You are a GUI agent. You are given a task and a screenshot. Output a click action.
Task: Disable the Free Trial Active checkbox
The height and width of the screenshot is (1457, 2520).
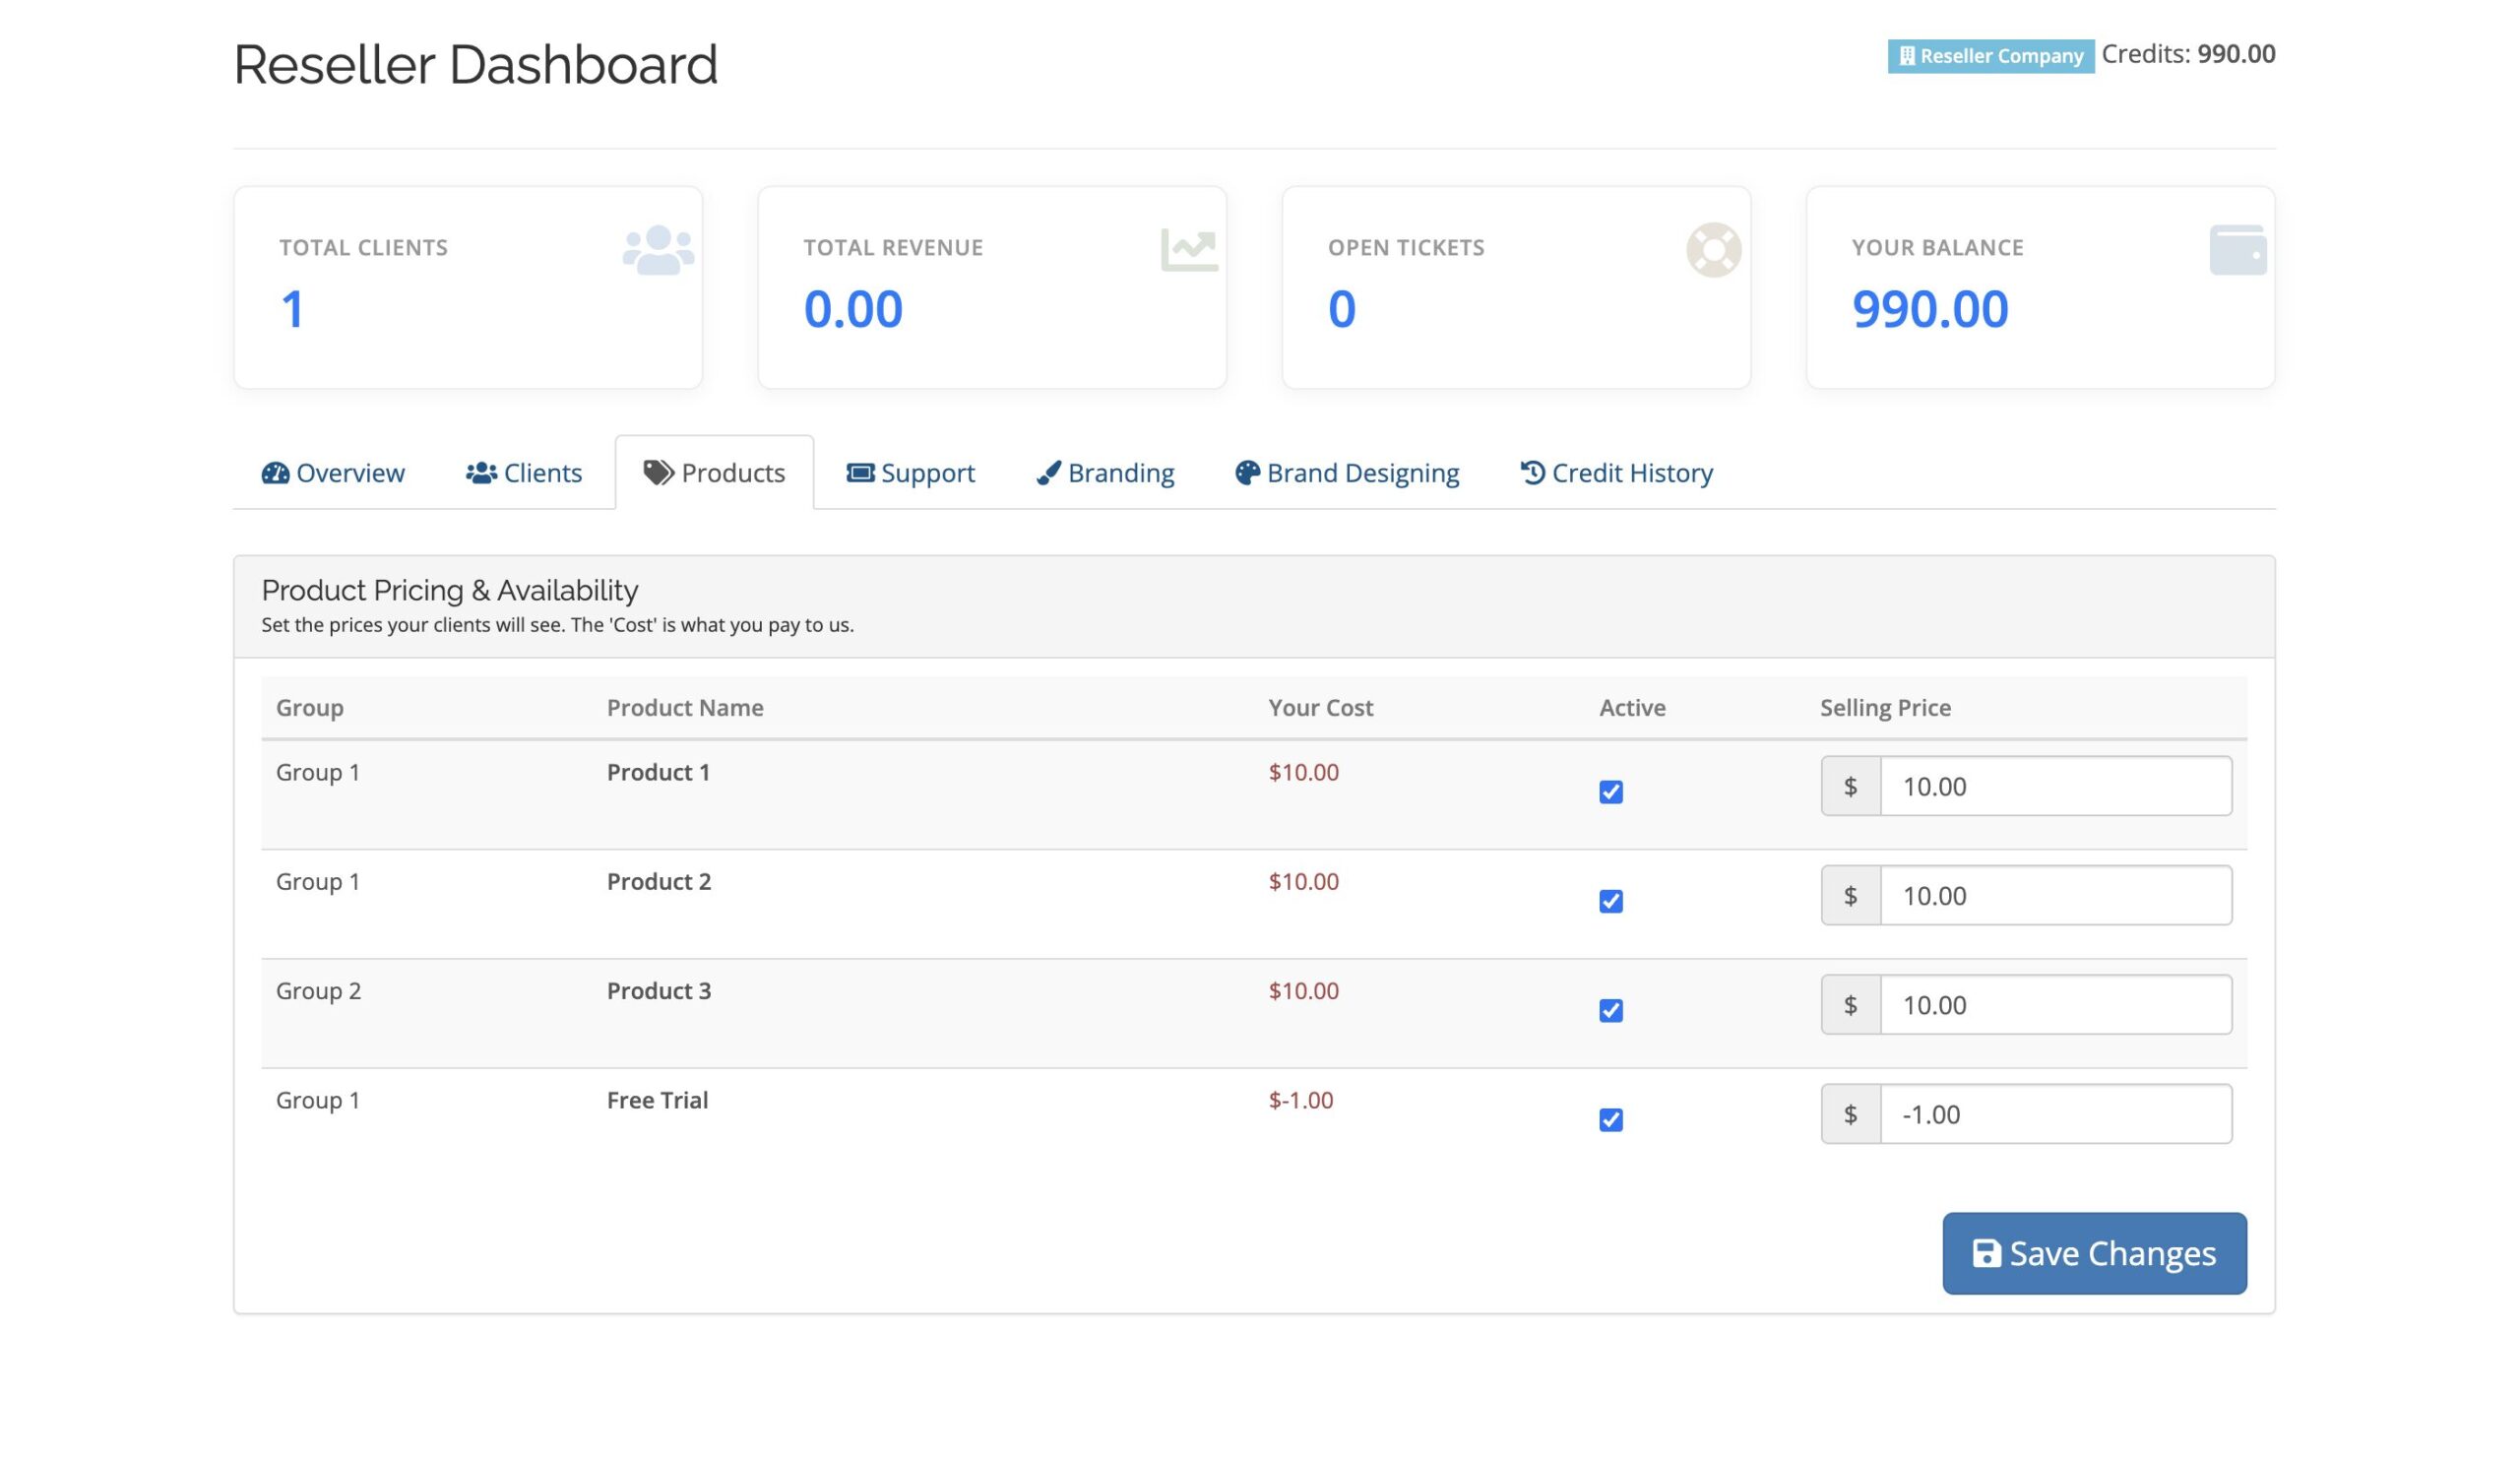click(1610, 1119)
